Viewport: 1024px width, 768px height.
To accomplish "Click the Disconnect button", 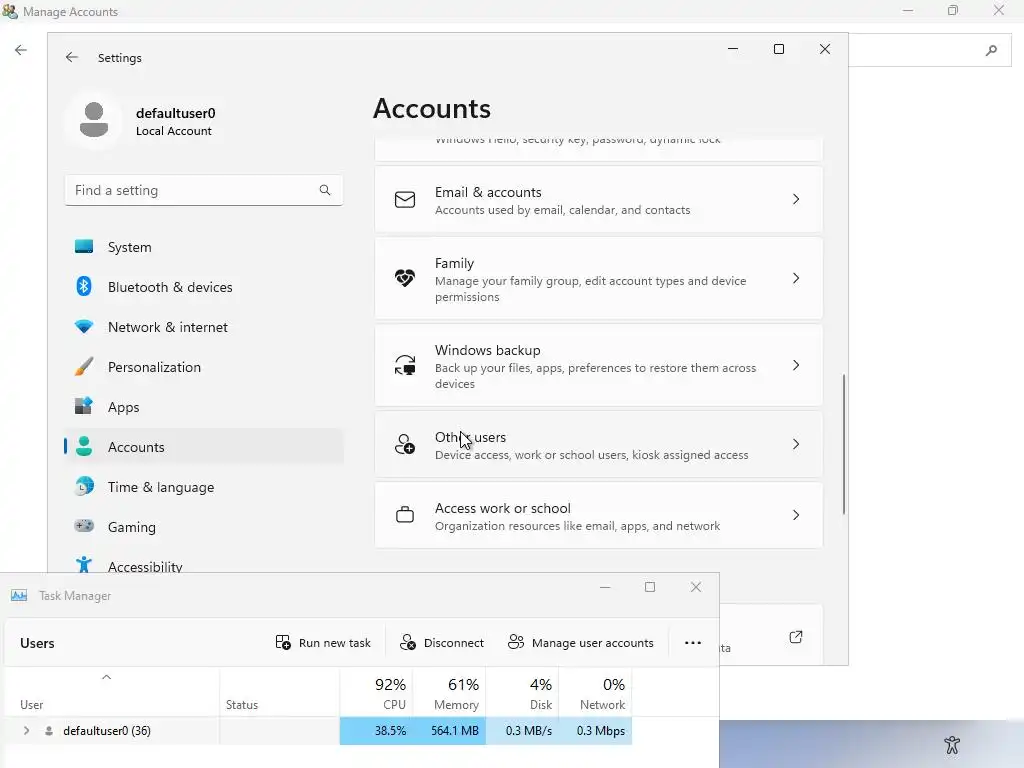I will click(x=442, y=643).
